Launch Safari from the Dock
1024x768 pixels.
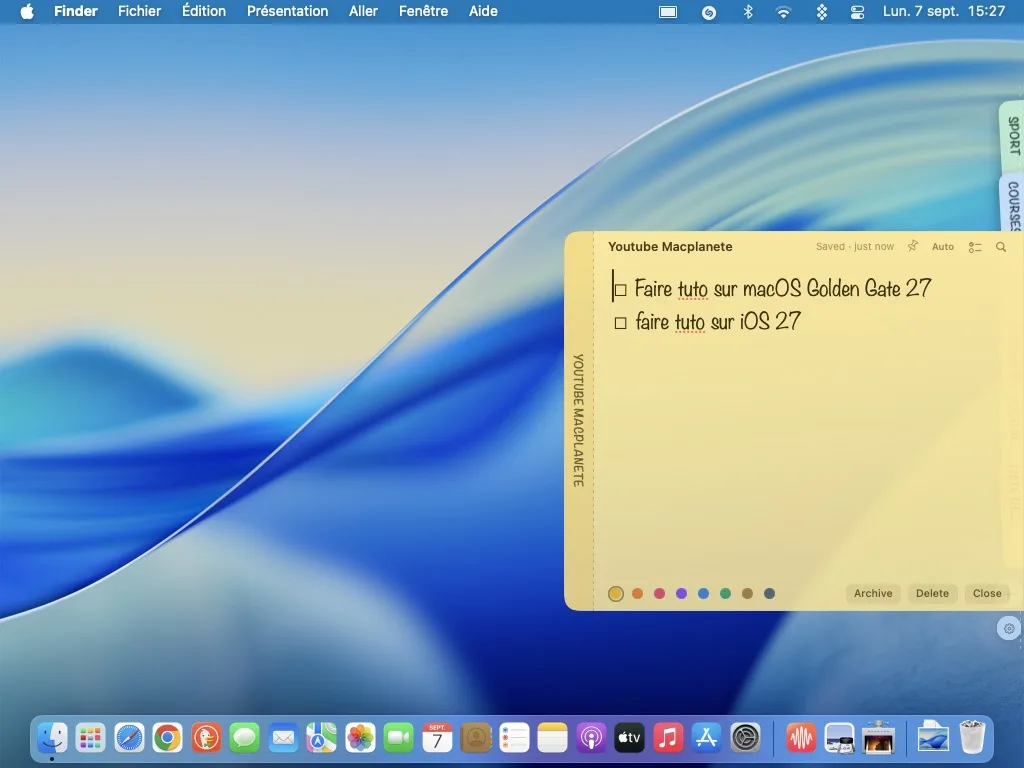pos(129,739)
